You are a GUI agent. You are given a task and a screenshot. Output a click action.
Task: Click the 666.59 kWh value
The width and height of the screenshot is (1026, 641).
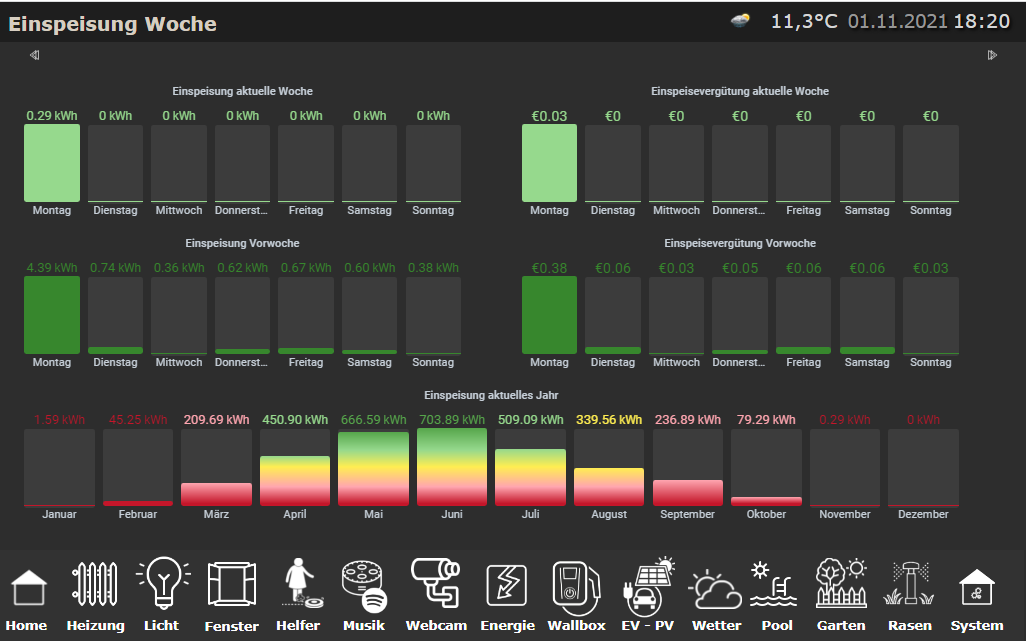click(x=374, y=420)
